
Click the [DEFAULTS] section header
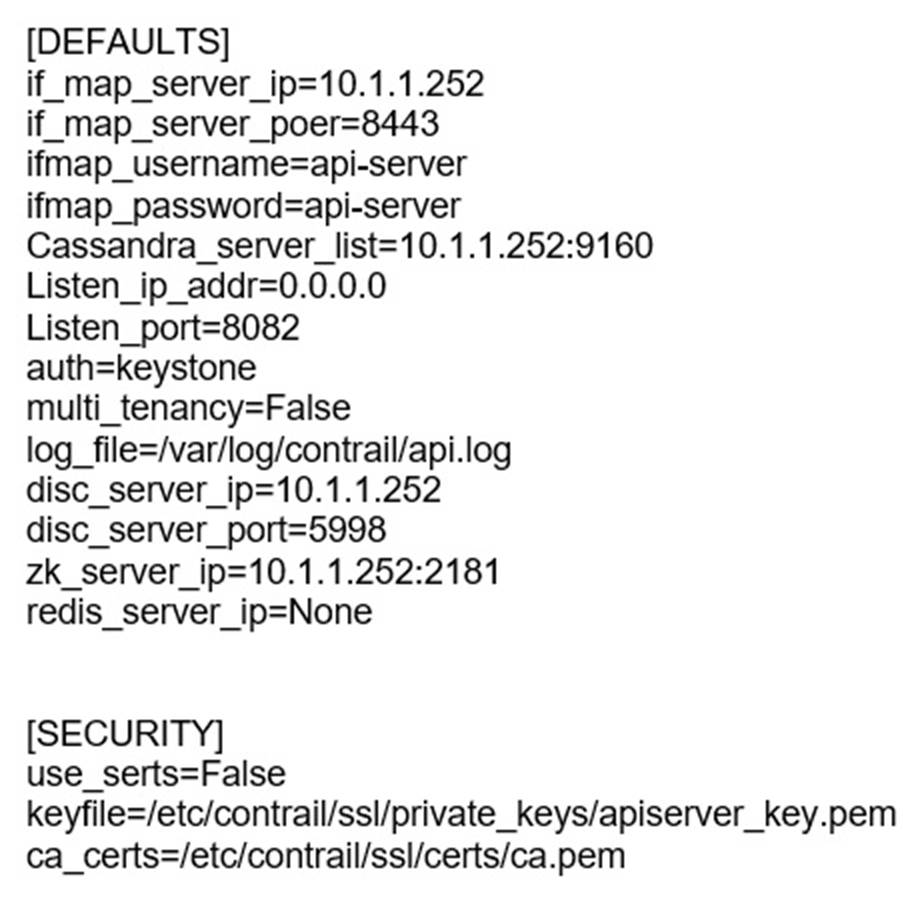(x=127, y=42)
